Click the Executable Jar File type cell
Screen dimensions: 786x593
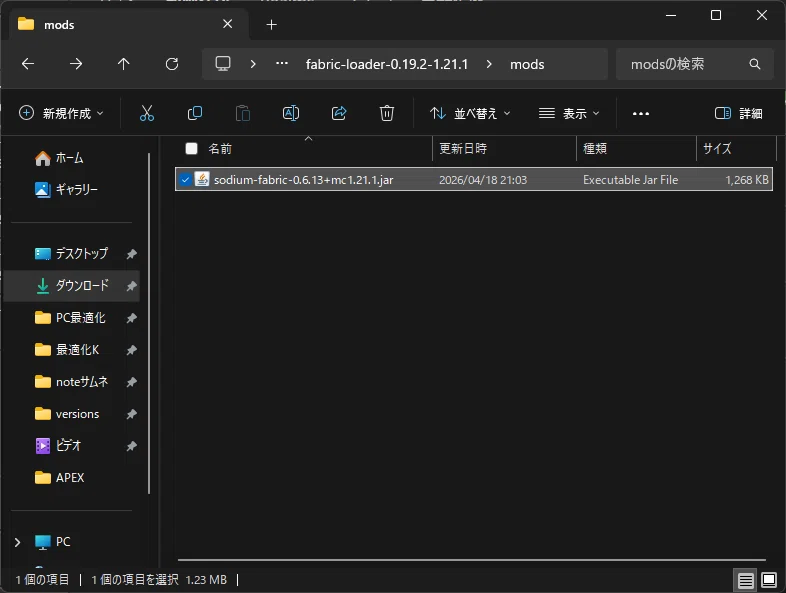tap(630, 180)
